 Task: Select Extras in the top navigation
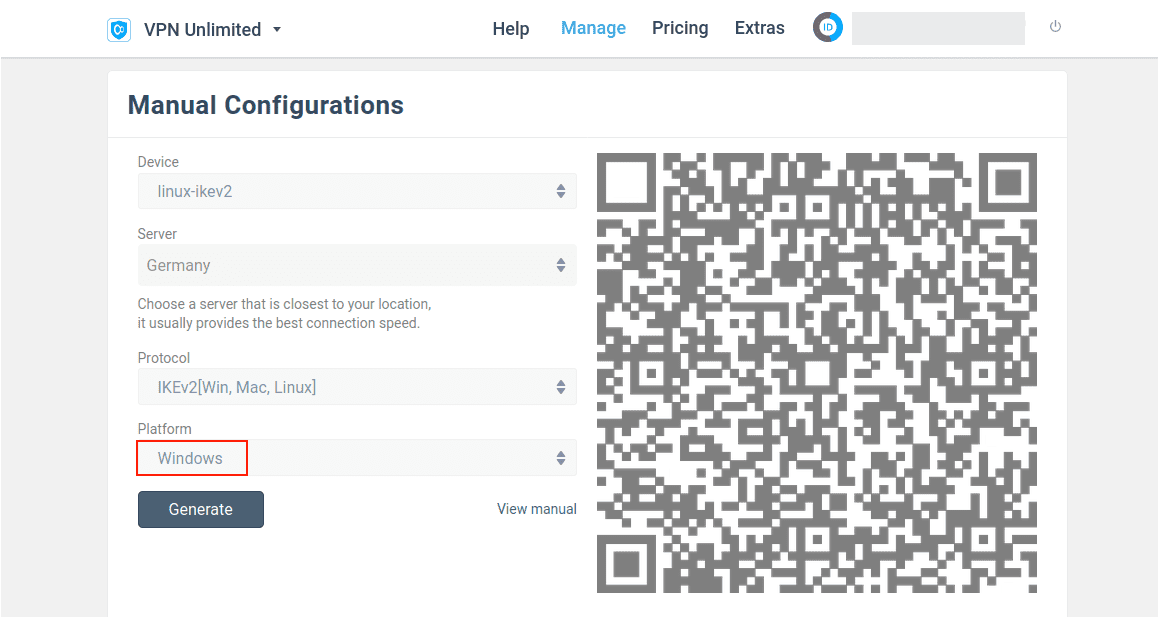pyautogui.click(x=759, y=28)
